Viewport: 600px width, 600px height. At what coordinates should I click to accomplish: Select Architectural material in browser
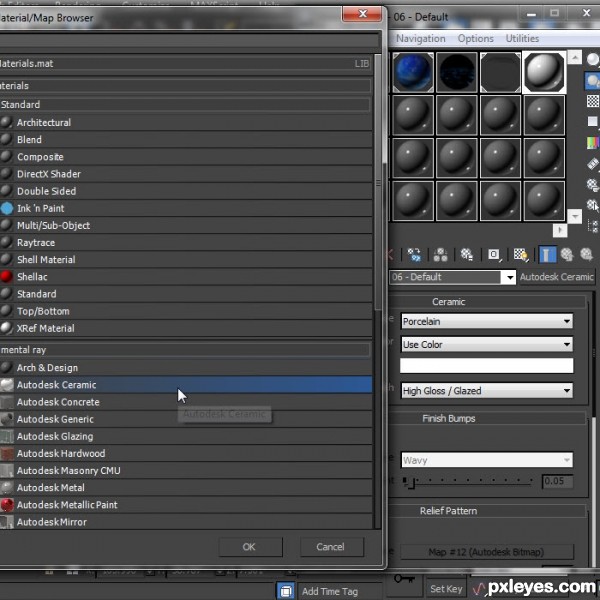click(186, 122)
